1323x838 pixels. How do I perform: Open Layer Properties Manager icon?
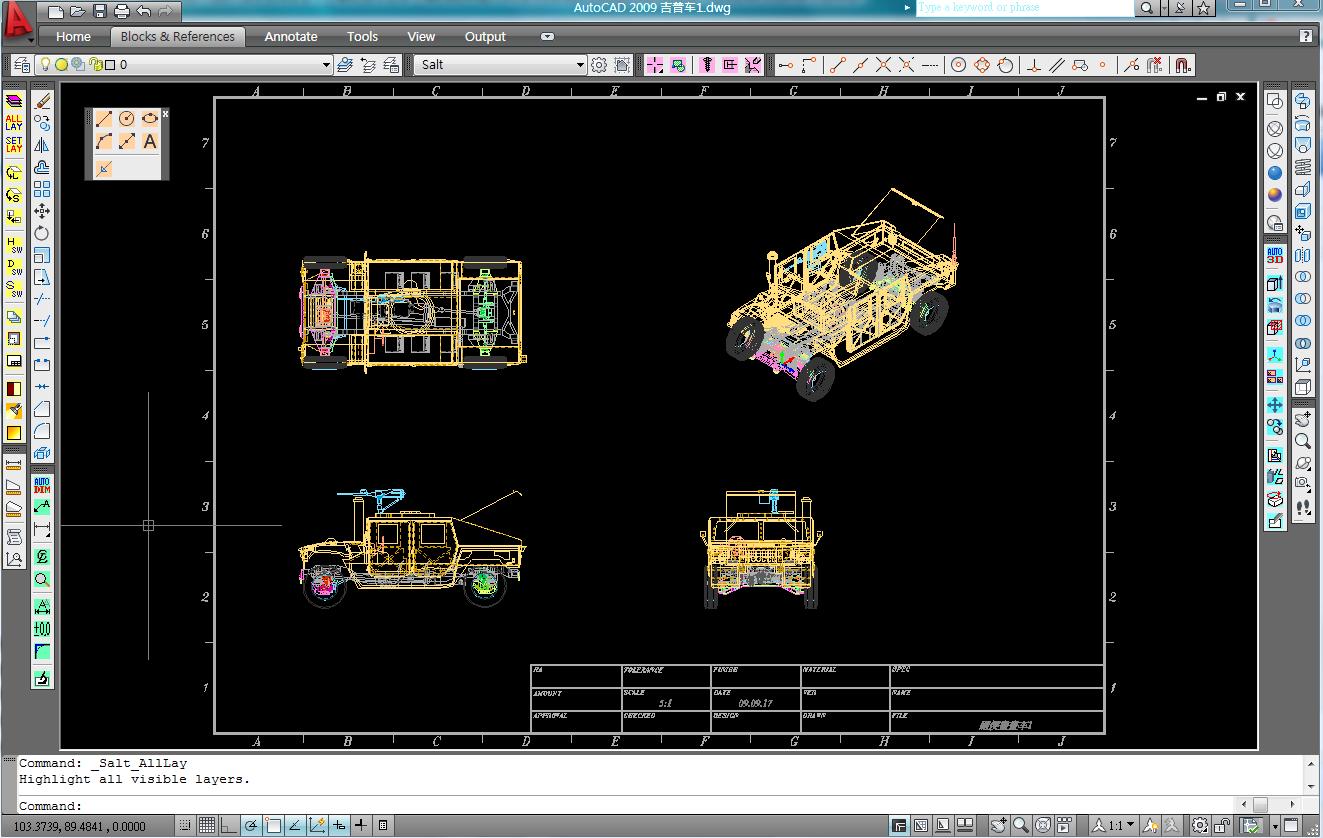point(22,65)
